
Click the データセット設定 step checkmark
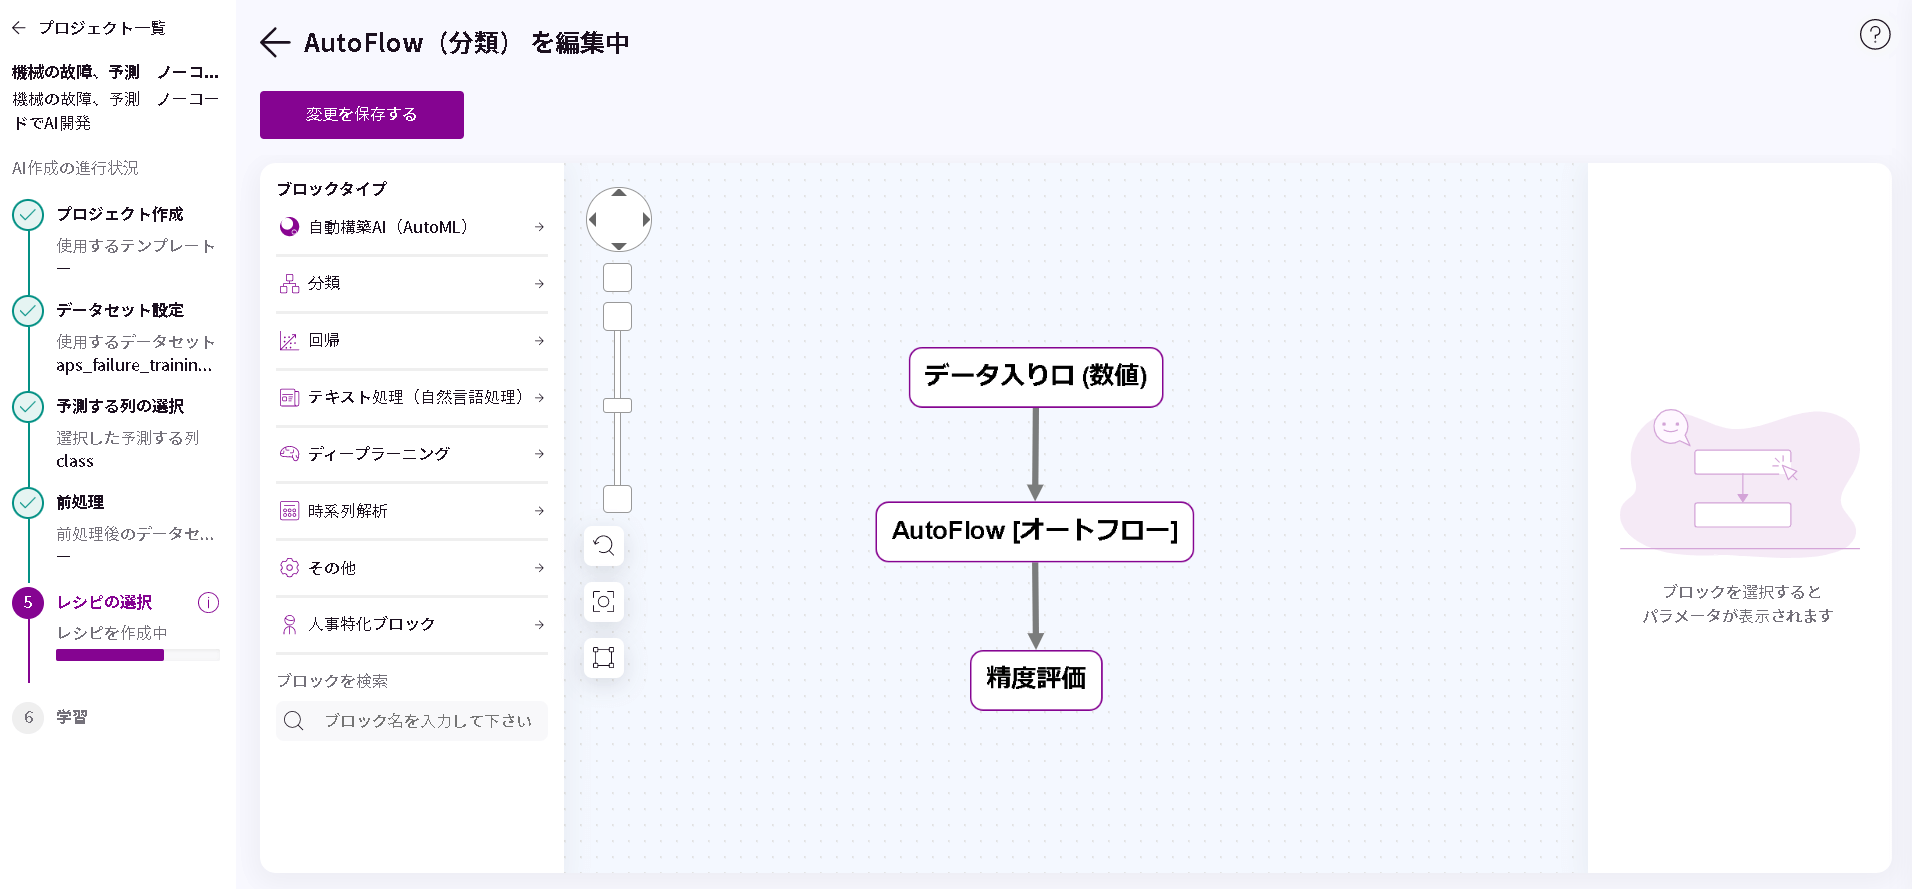click(x=28, y=311)
